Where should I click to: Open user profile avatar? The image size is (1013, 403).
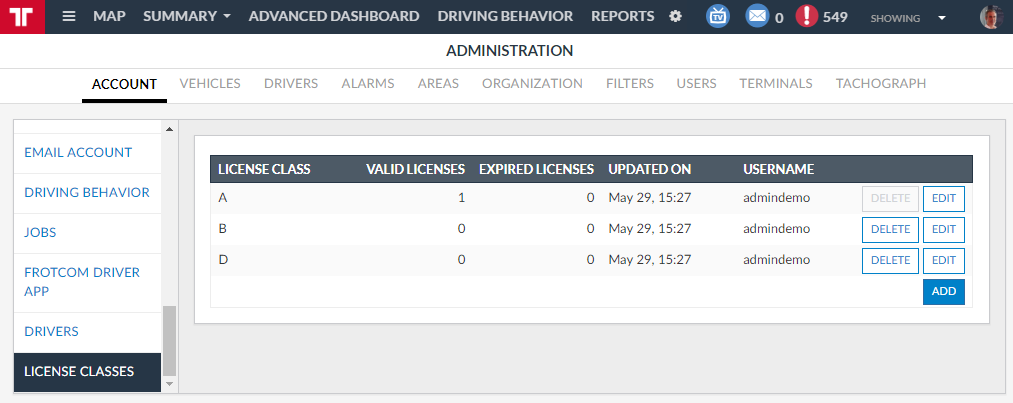(x=990, y=17)
